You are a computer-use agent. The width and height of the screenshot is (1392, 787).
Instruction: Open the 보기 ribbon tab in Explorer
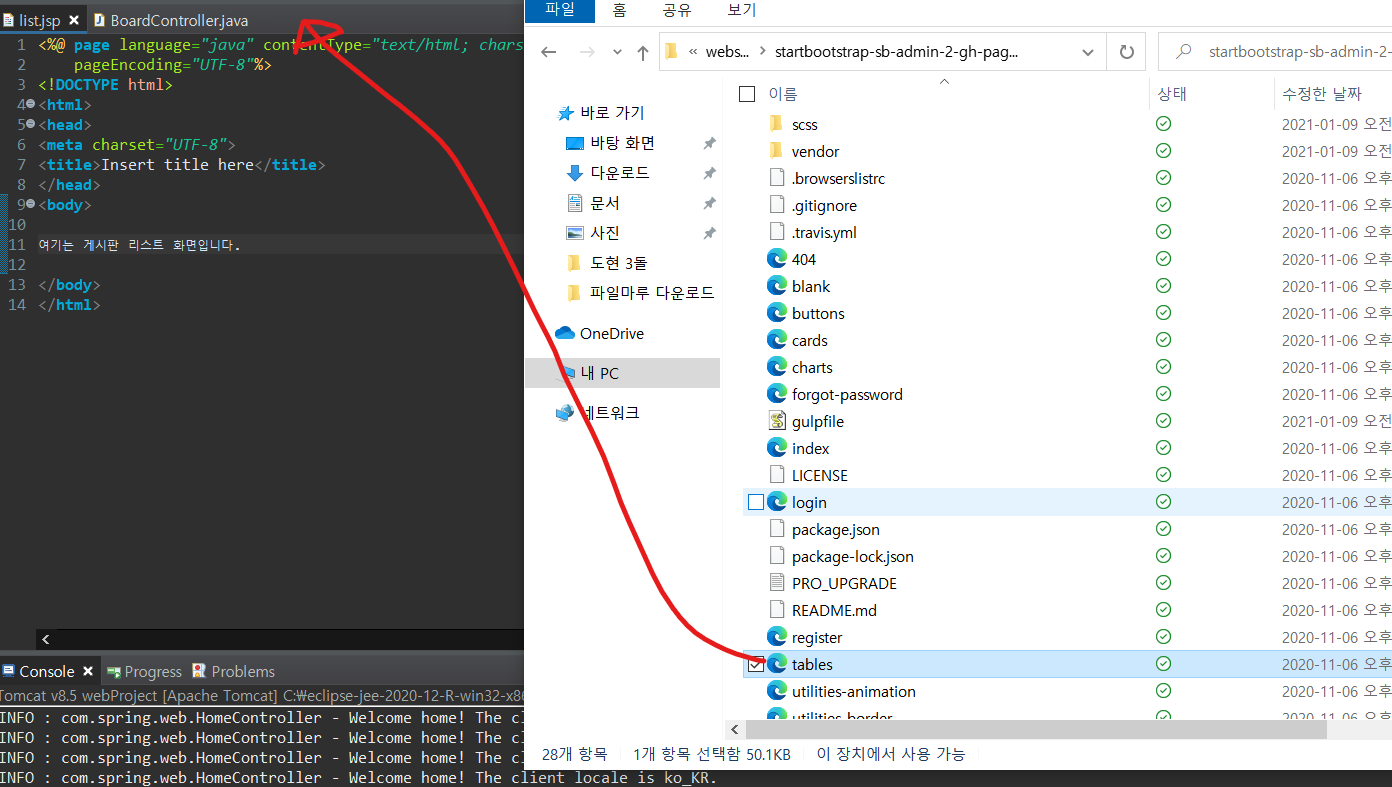click(742, 10)
